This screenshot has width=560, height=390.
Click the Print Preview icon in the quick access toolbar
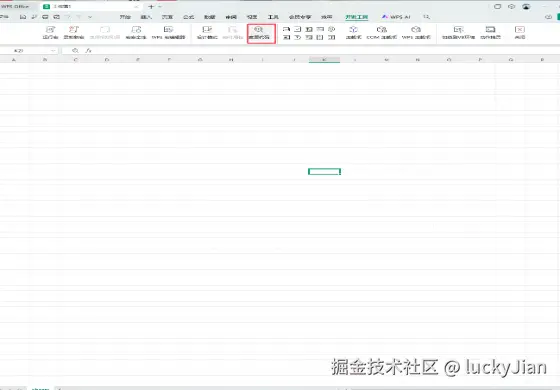[x=56, y=17]
